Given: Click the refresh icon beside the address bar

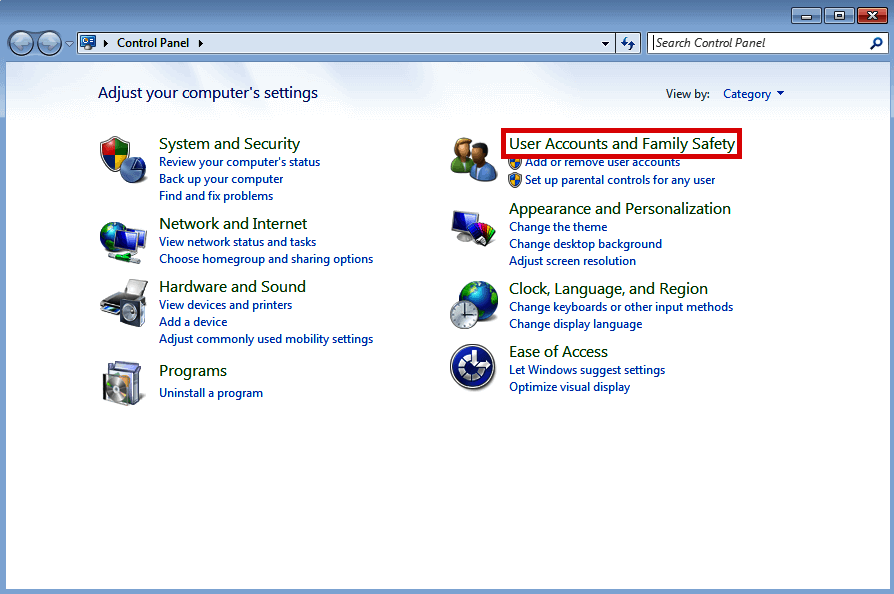Looking at the screenshot, I should pyautogui.click(x=628, y=42).
